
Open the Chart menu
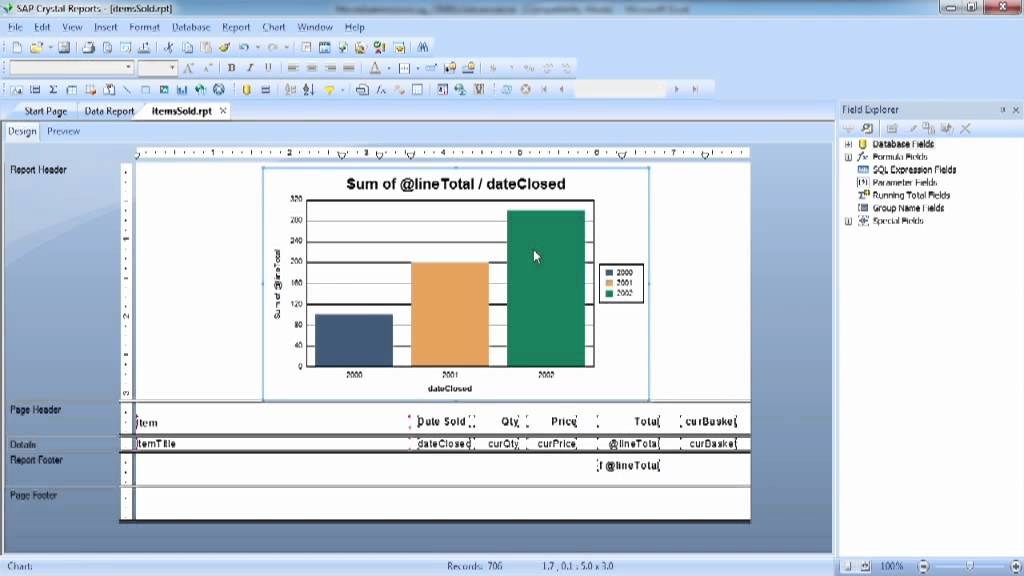pos(274,27)
